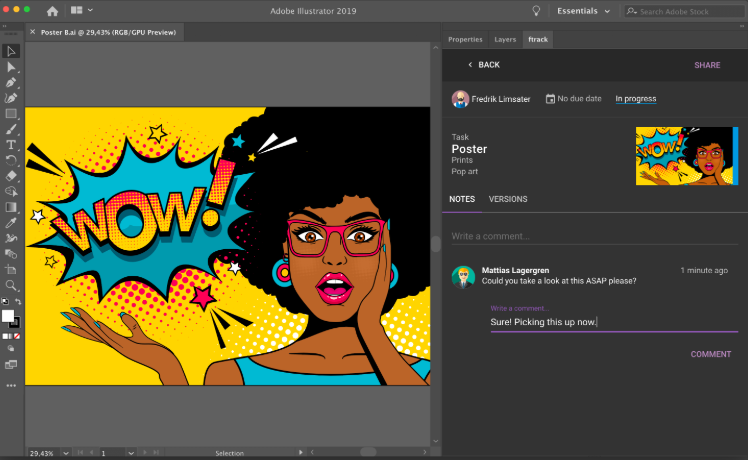Set fill to None

coord(17,336)
